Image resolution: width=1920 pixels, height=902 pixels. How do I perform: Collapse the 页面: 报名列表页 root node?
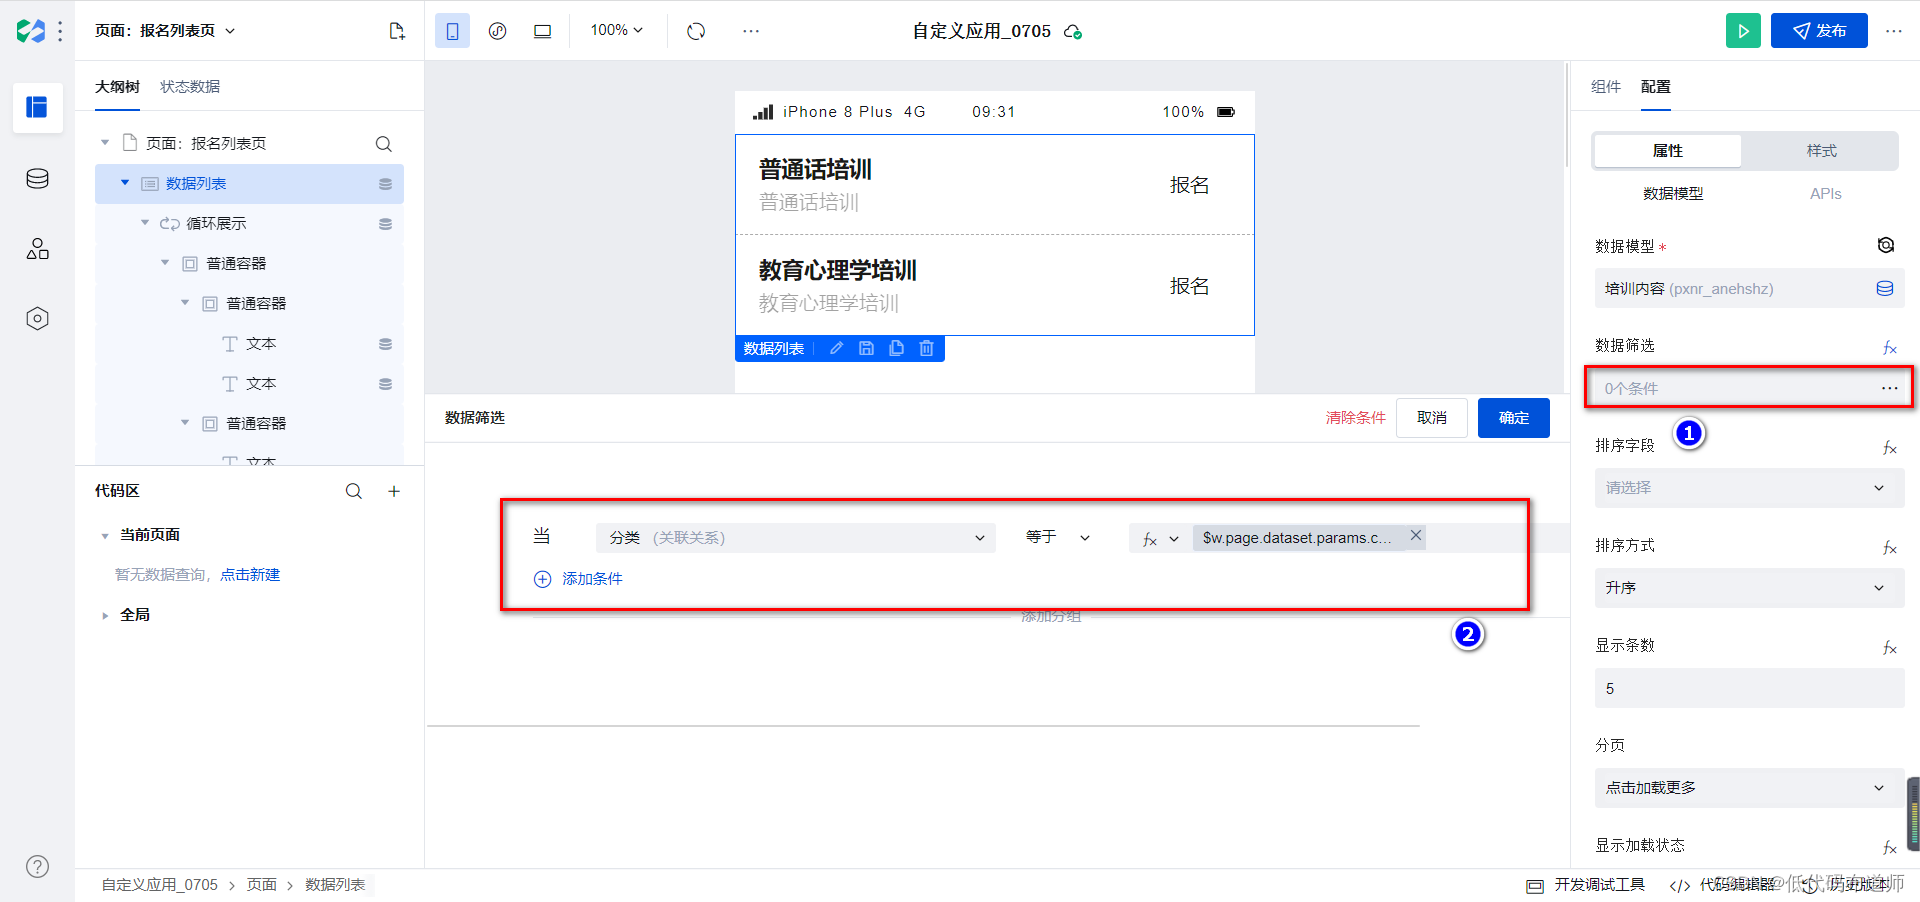pyautogui.click(x=105, y=143)
